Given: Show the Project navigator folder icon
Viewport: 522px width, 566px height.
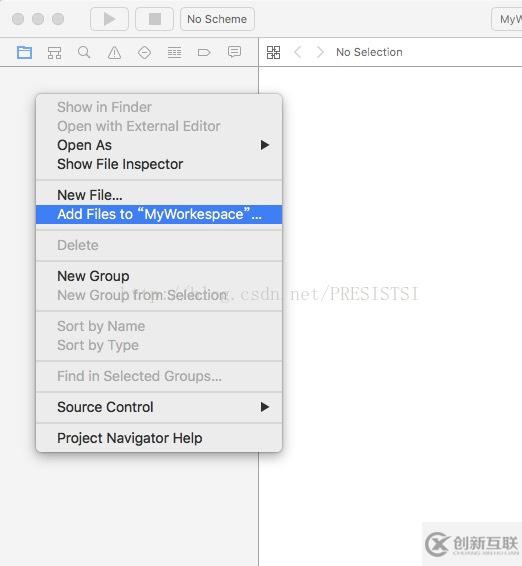Looking at the screenshot, I should click(x=25, y=53).
